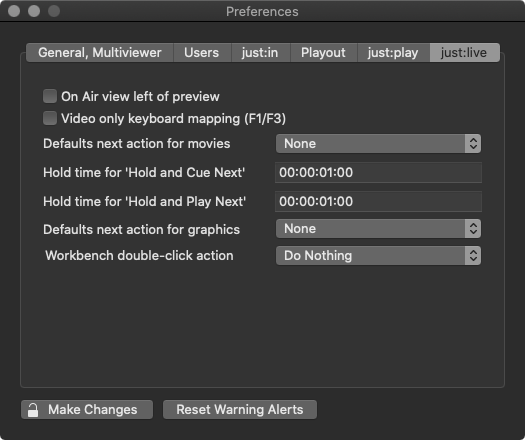Click 'Defaults next action for graphics' label
Viewport: 525px width, 440px height.
click(141, 230)
